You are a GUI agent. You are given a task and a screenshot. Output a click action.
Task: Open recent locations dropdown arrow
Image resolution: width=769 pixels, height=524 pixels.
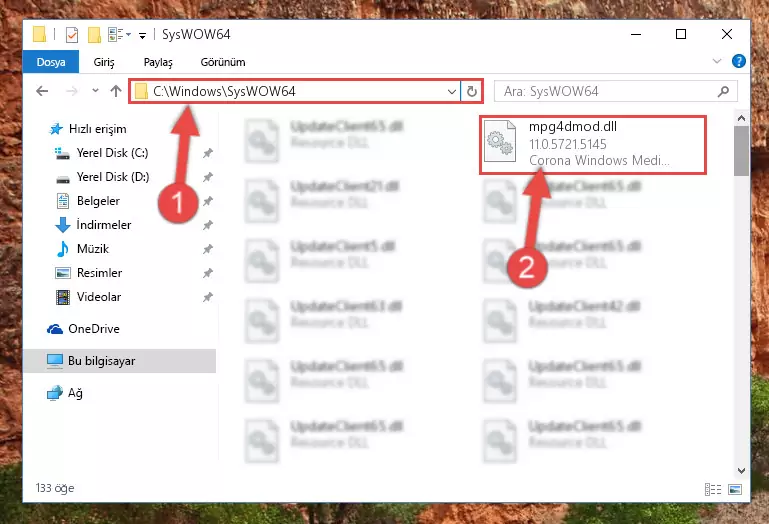[x=95, y=91]
